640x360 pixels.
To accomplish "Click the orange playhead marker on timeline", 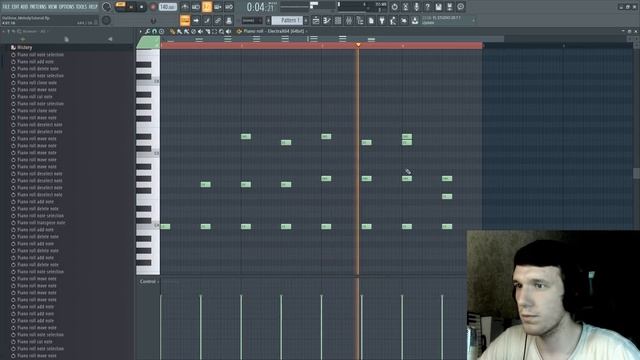I will 358,44.
